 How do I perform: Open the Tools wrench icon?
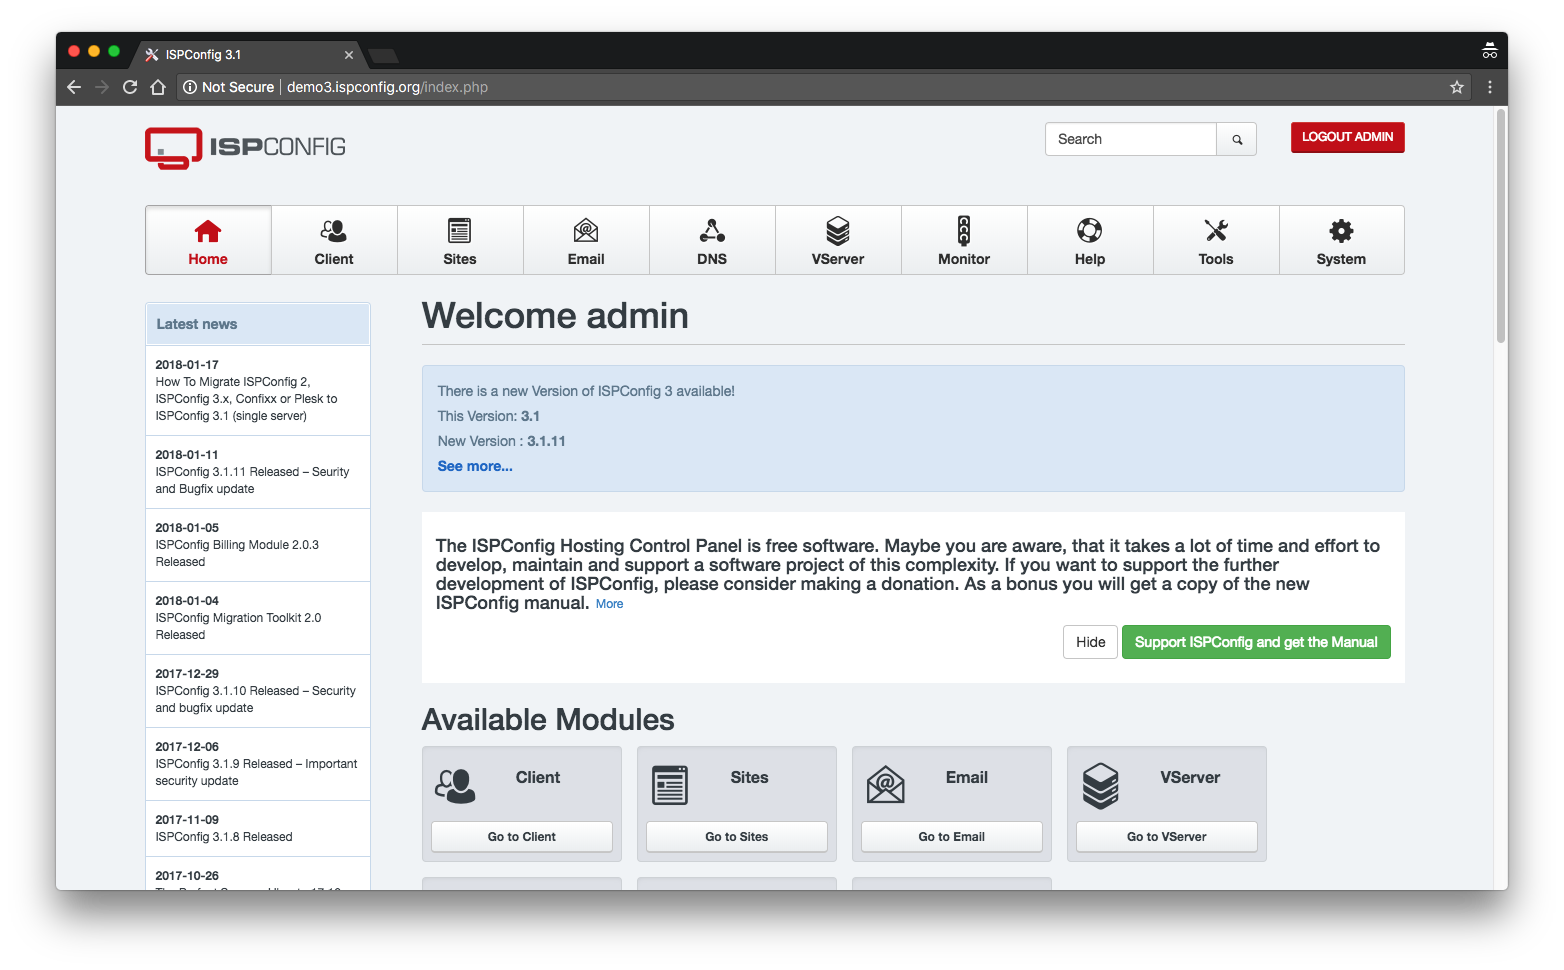point(1215,231)
